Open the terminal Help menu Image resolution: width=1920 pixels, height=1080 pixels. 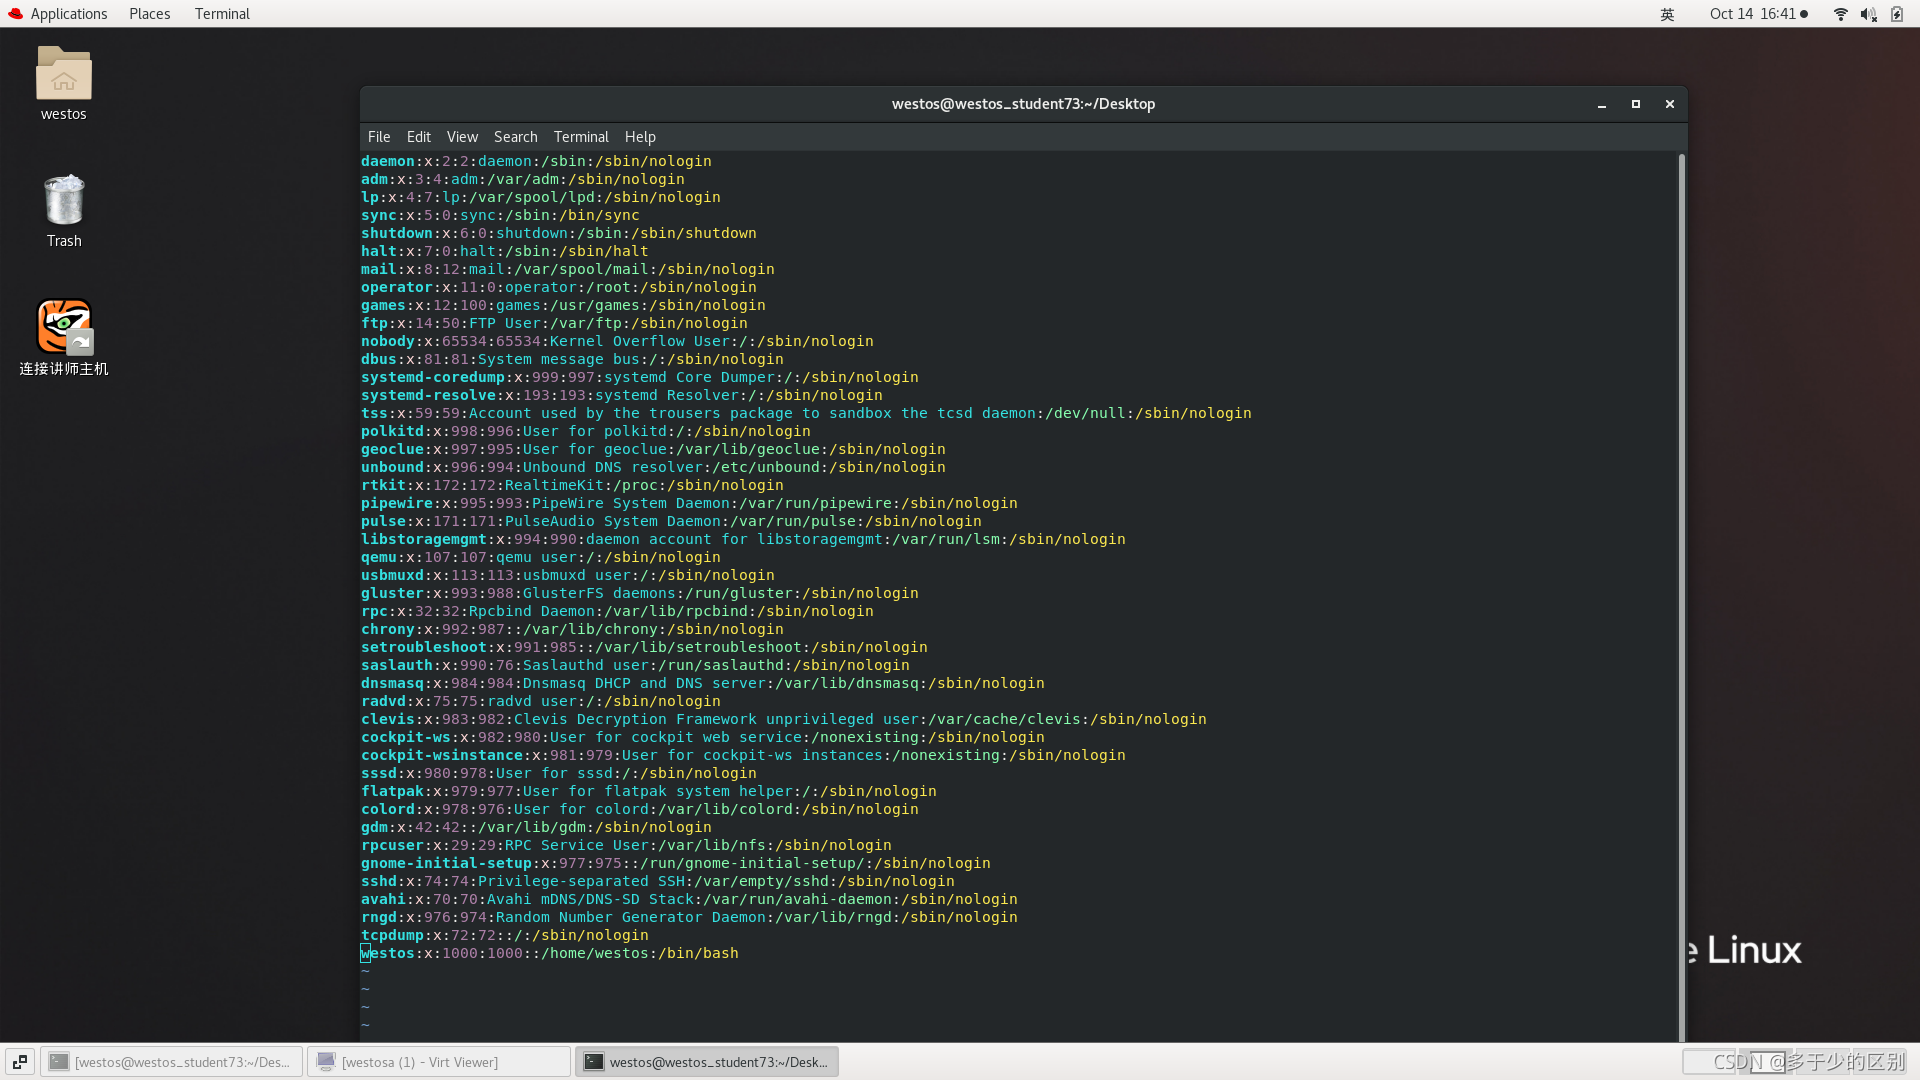[x=640, y=137]
